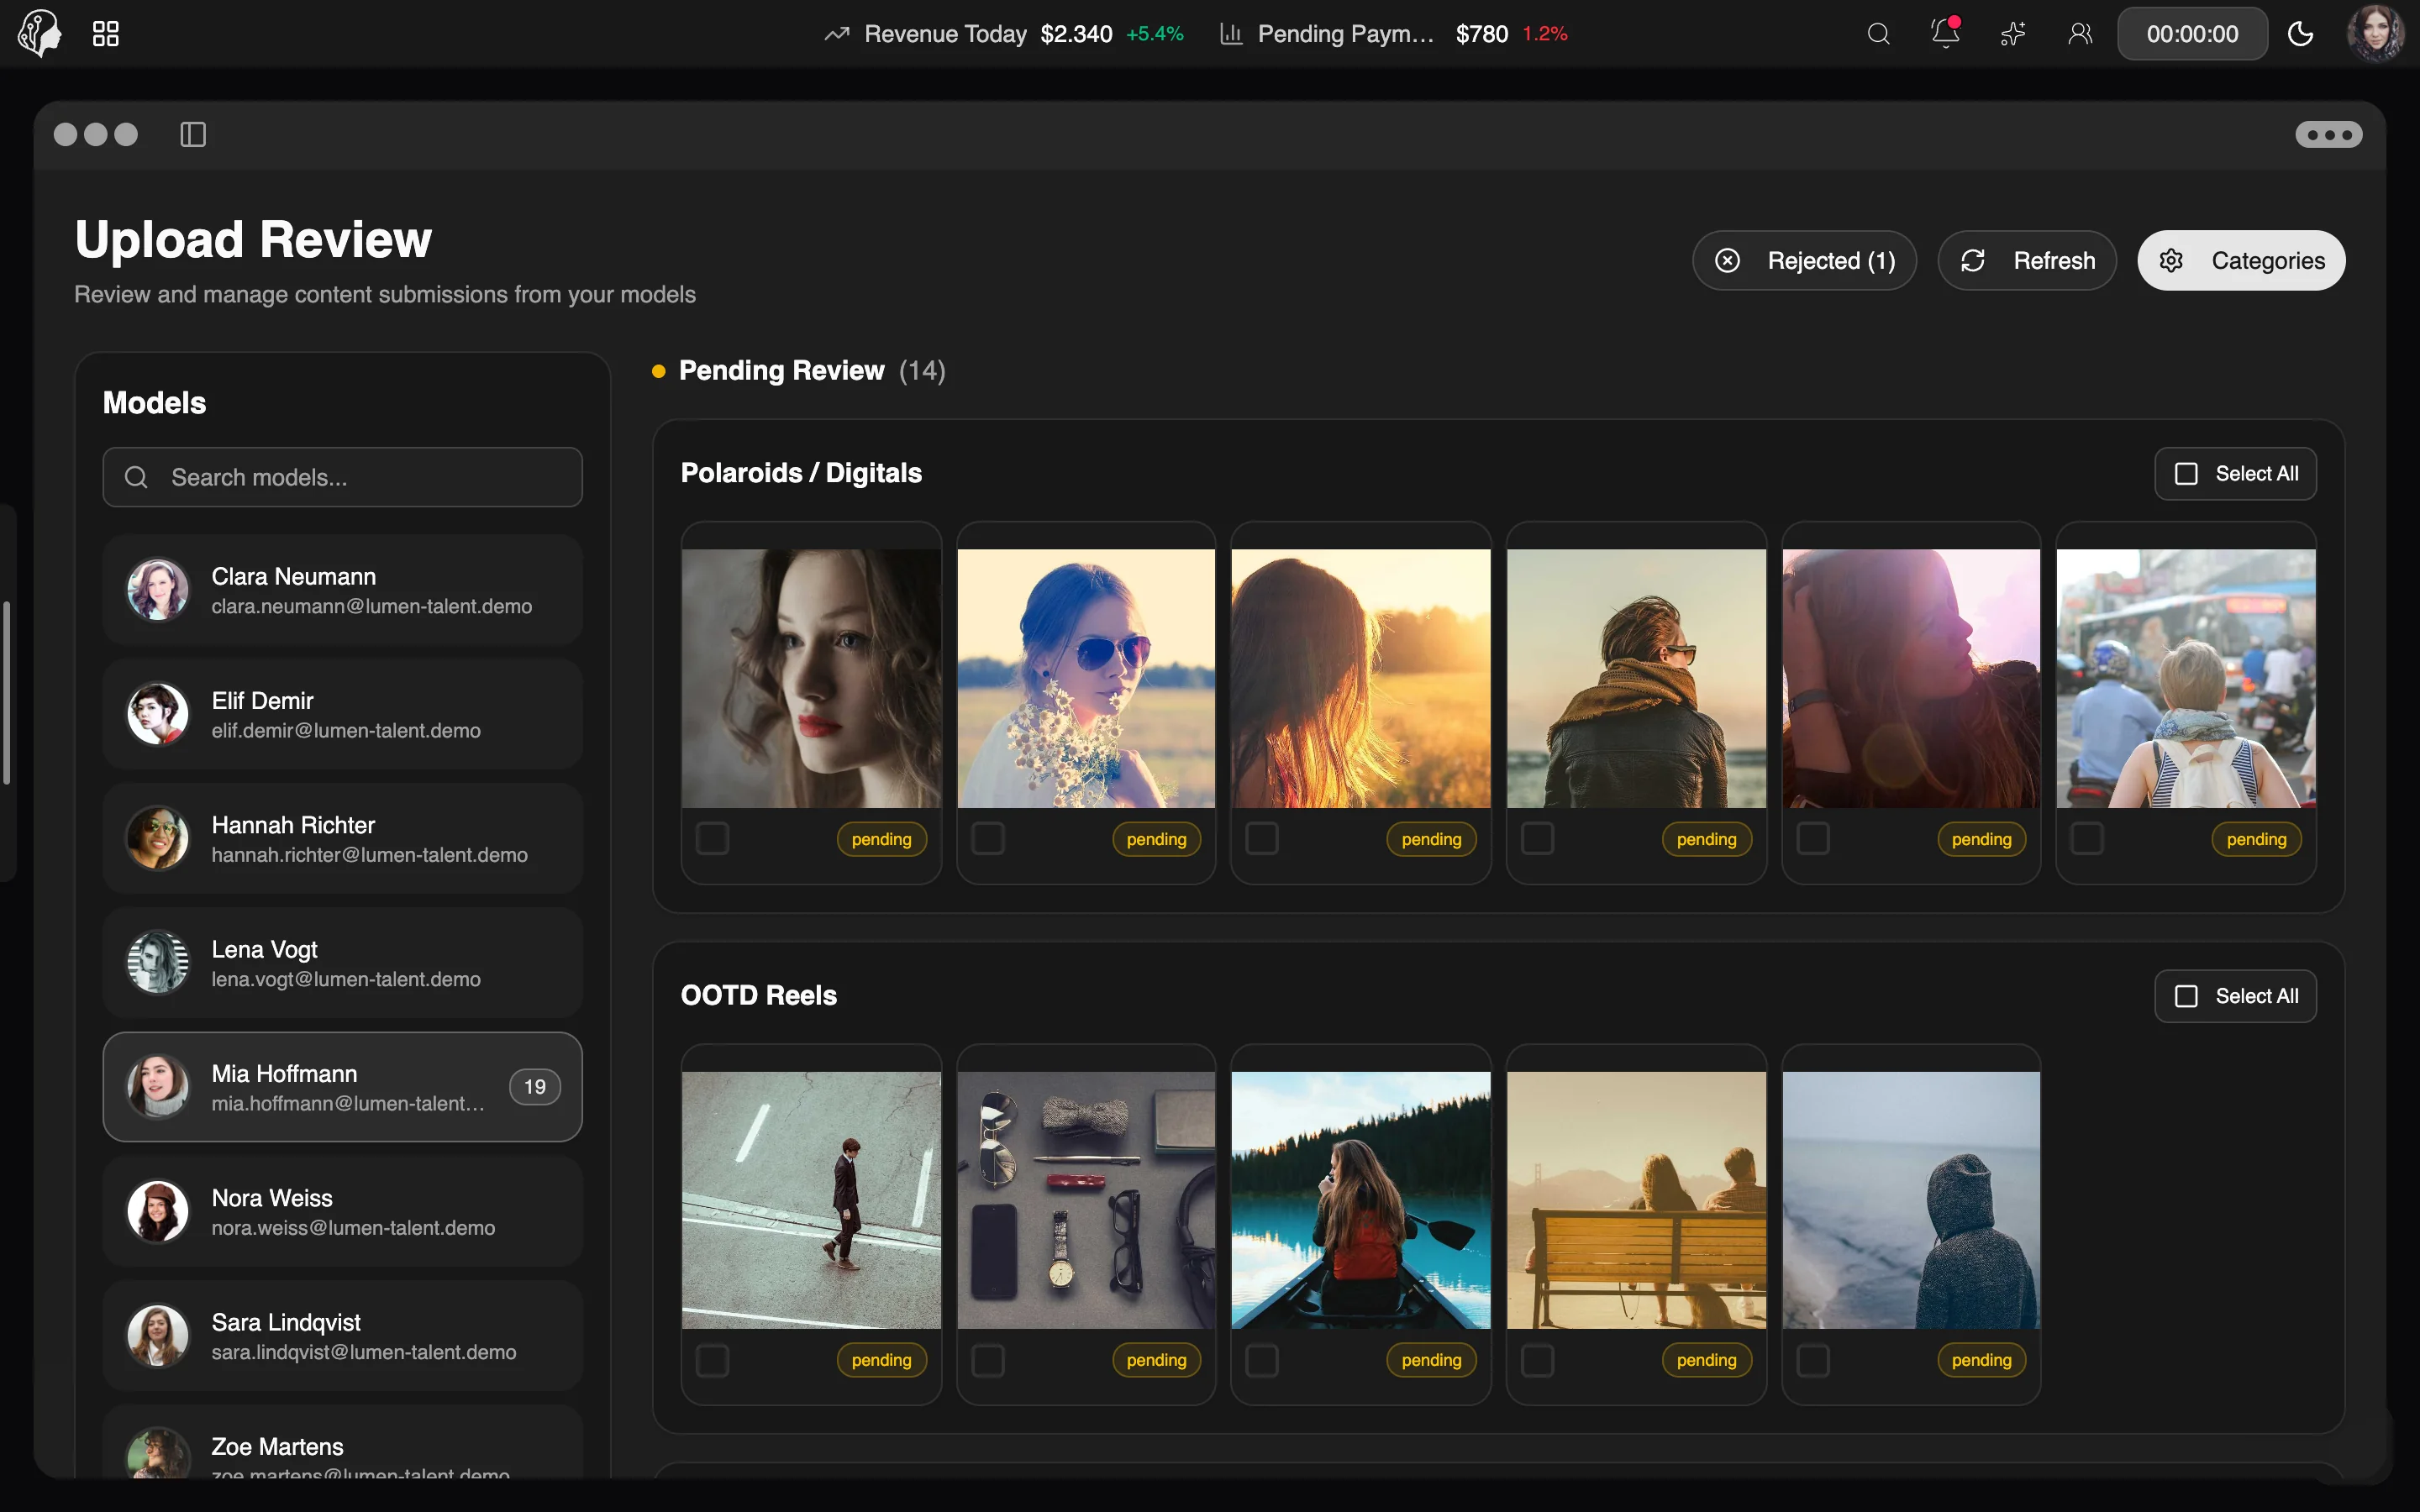The height and width of the screenshot is (1512, 2420).
Task: Open the golden sunset hair photo
Action: [1361, 678]
